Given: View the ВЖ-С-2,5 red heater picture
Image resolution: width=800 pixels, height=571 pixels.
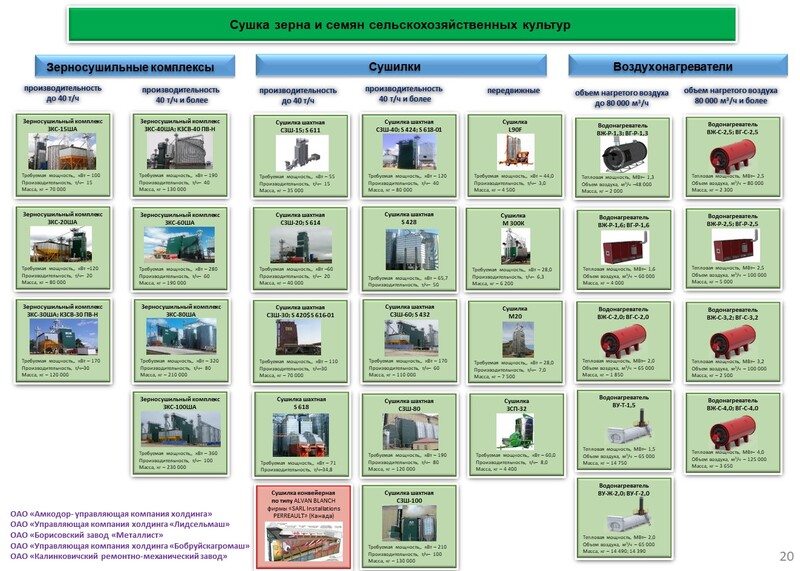Looking at the screenshot, I should pos(733,155).
